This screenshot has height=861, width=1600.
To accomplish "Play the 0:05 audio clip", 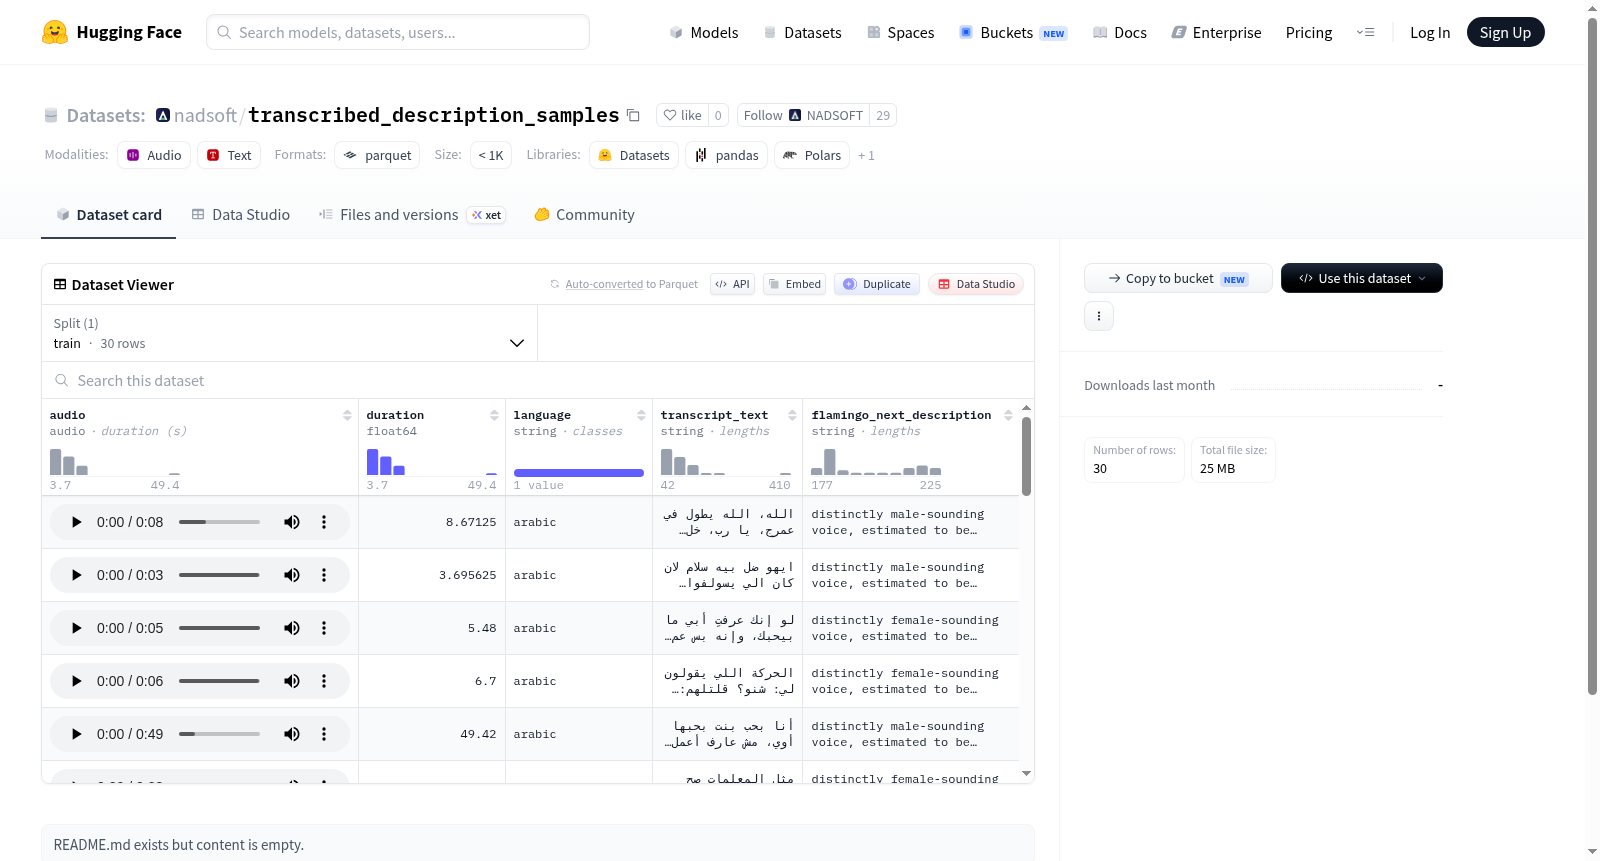I will point(76,628).
